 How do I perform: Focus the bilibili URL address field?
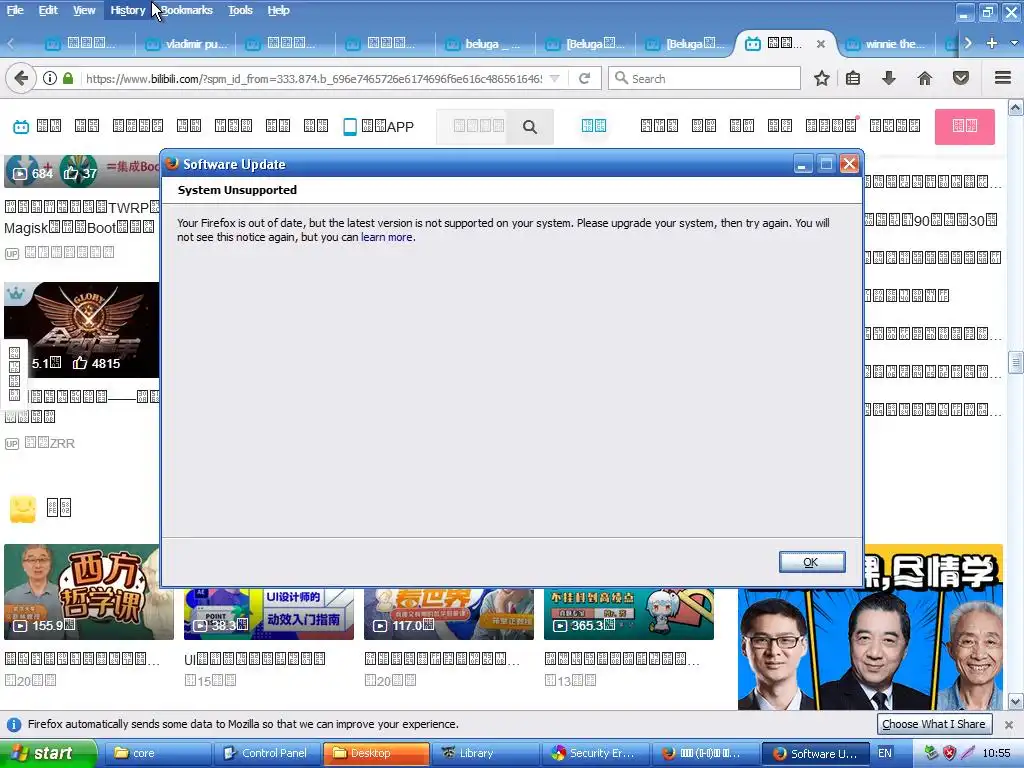click(x=313, y=78)
